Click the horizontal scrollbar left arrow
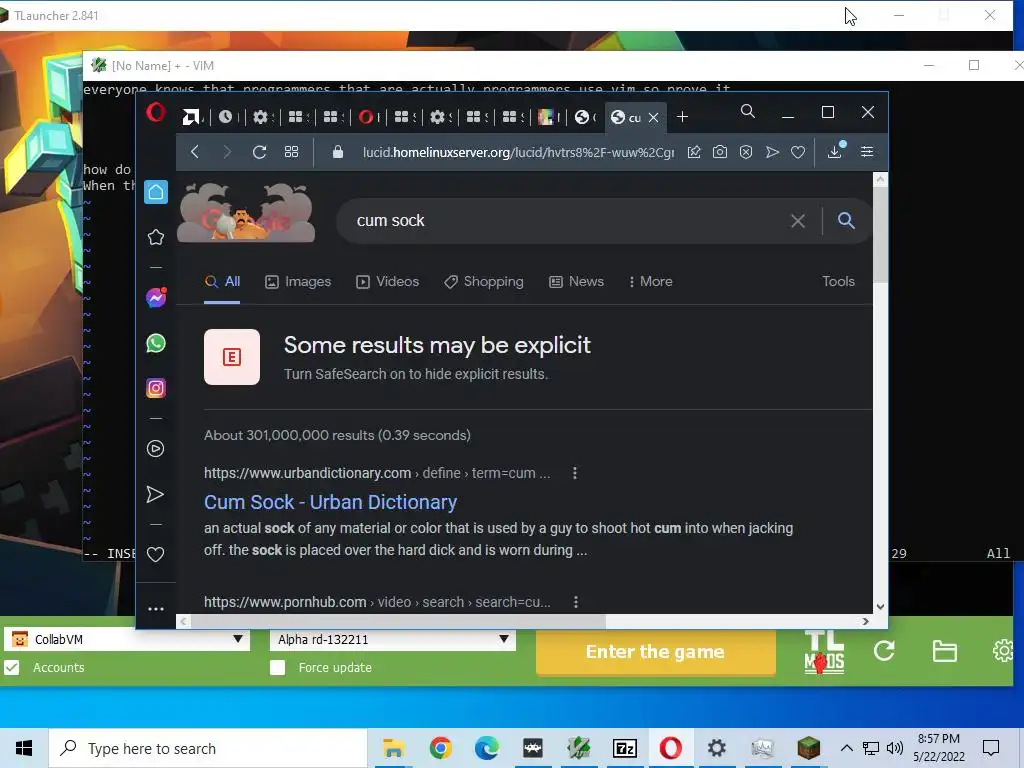Screen dimensions: 1024x768 [184, 621]
